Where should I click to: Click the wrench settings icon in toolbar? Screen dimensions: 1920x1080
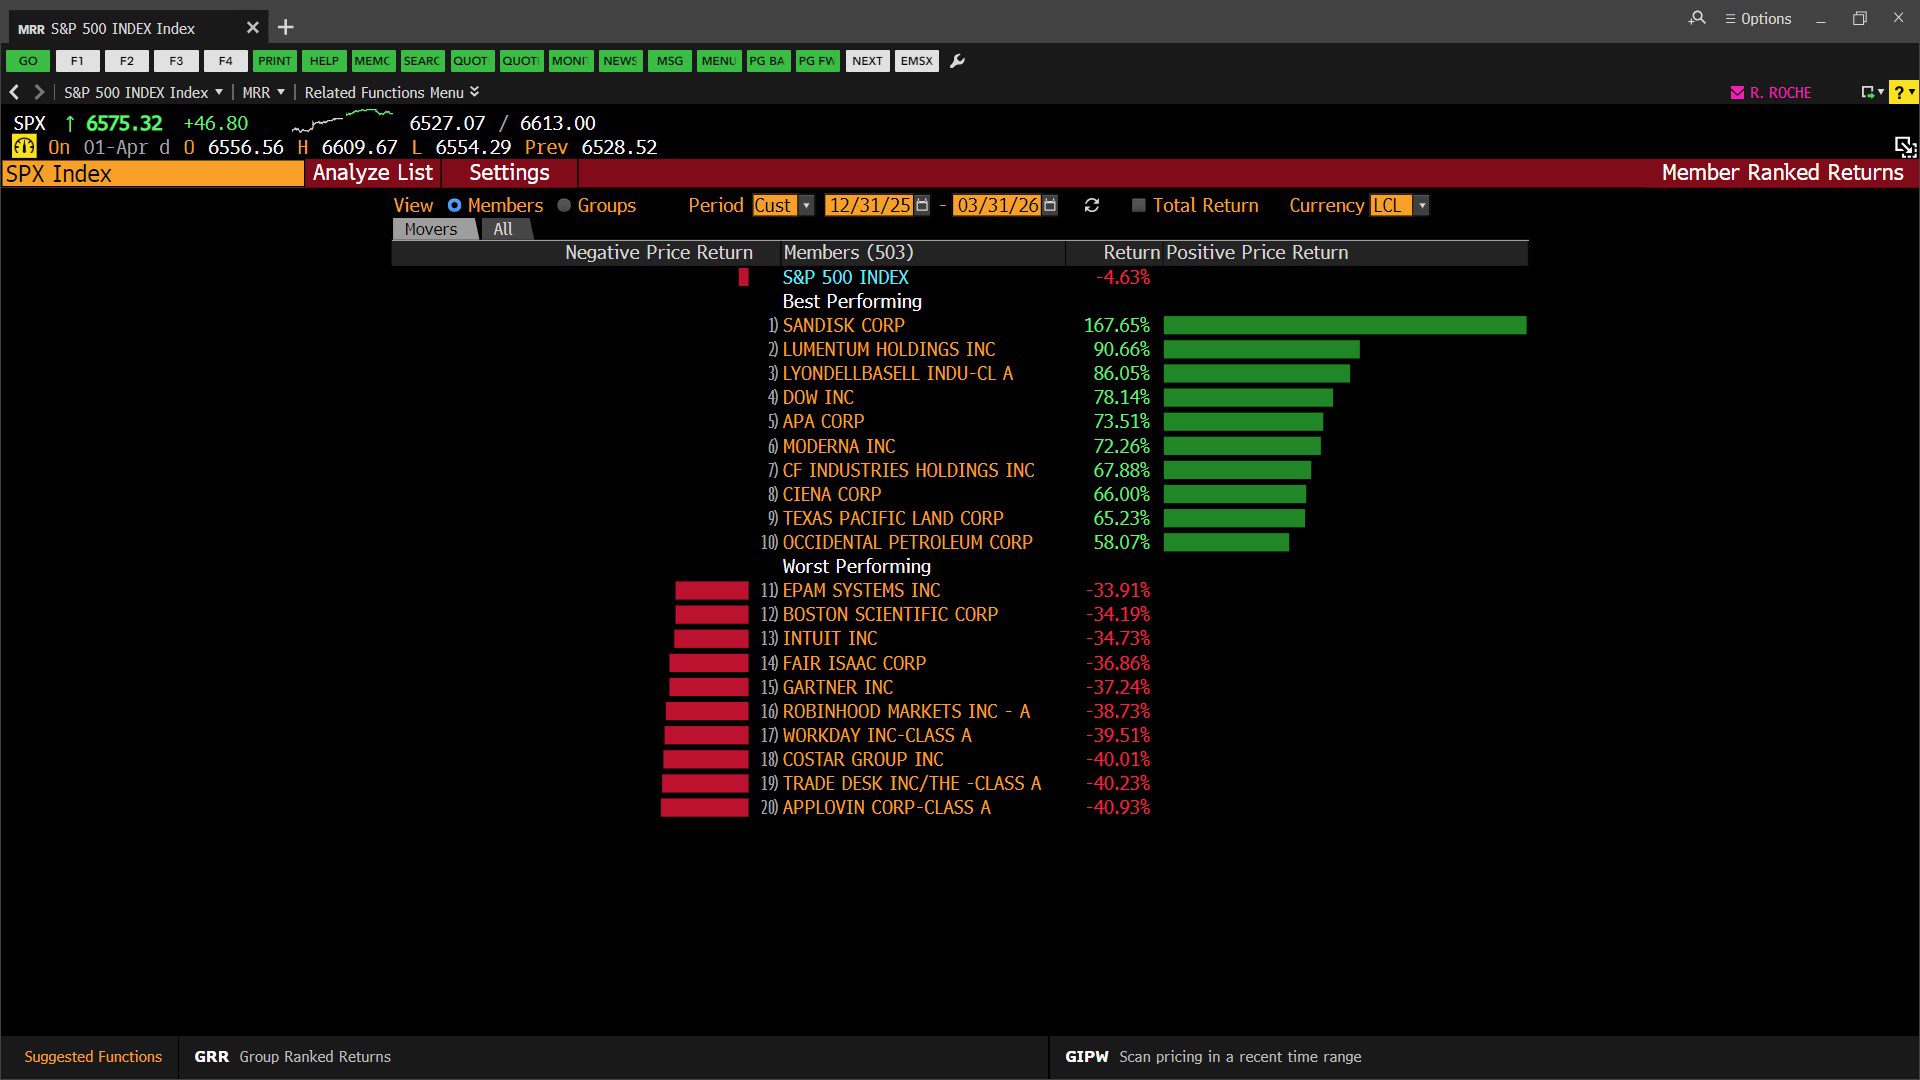pos(957,61)
